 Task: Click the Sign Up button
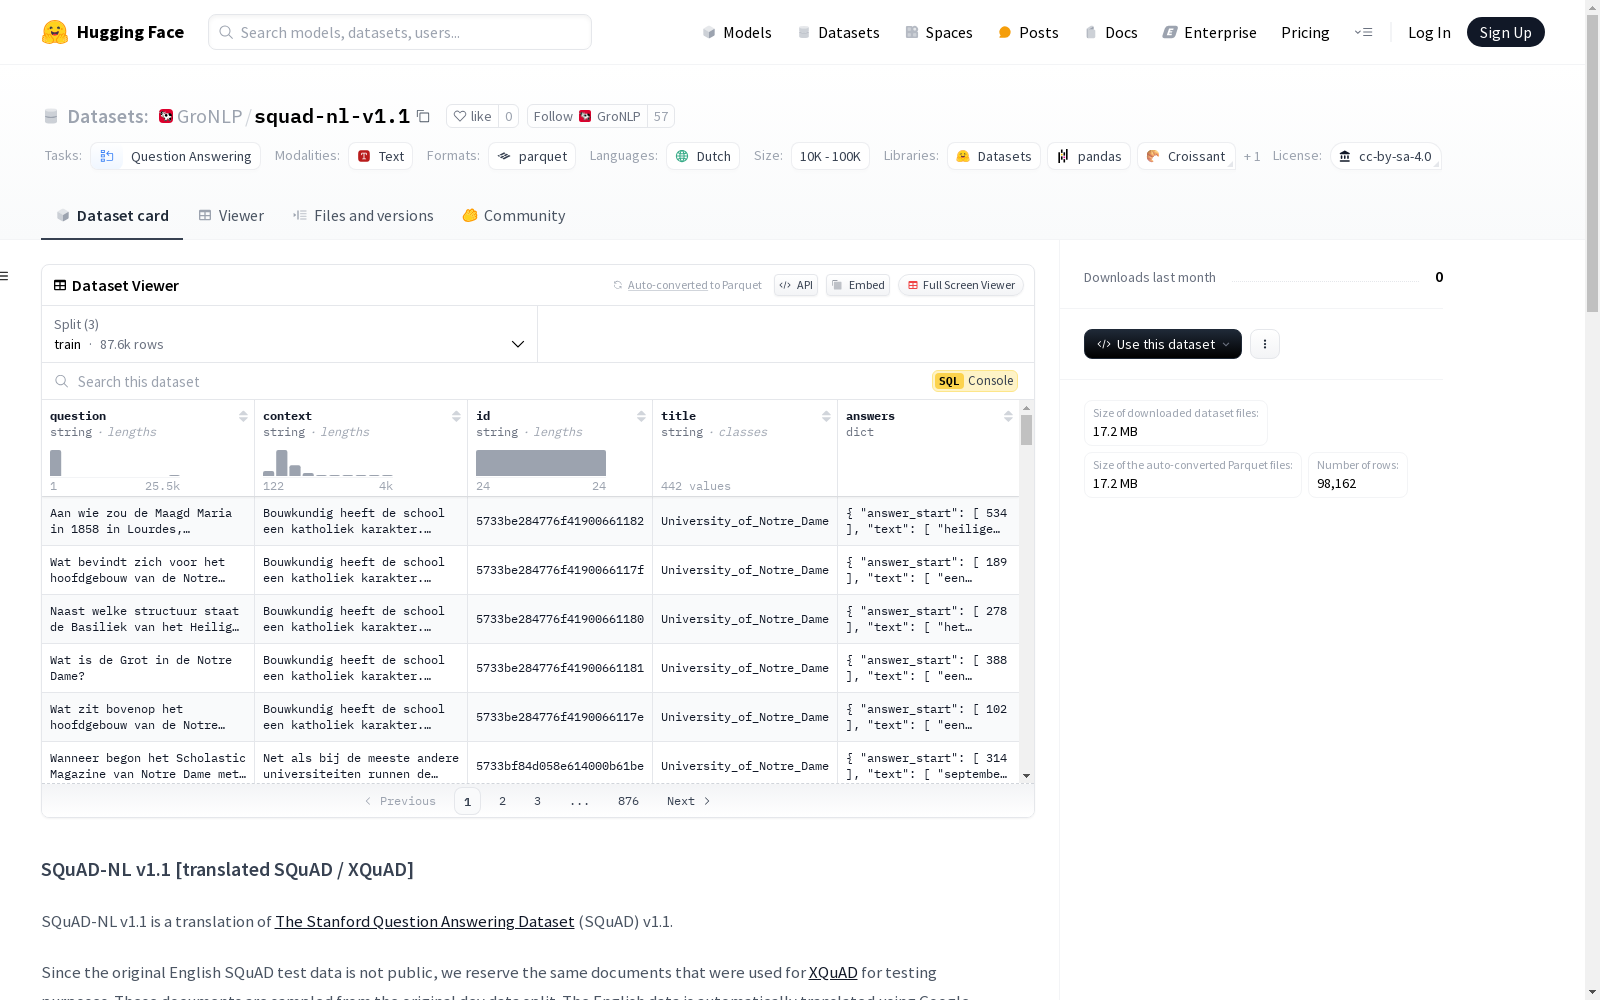pos(1506,32)
